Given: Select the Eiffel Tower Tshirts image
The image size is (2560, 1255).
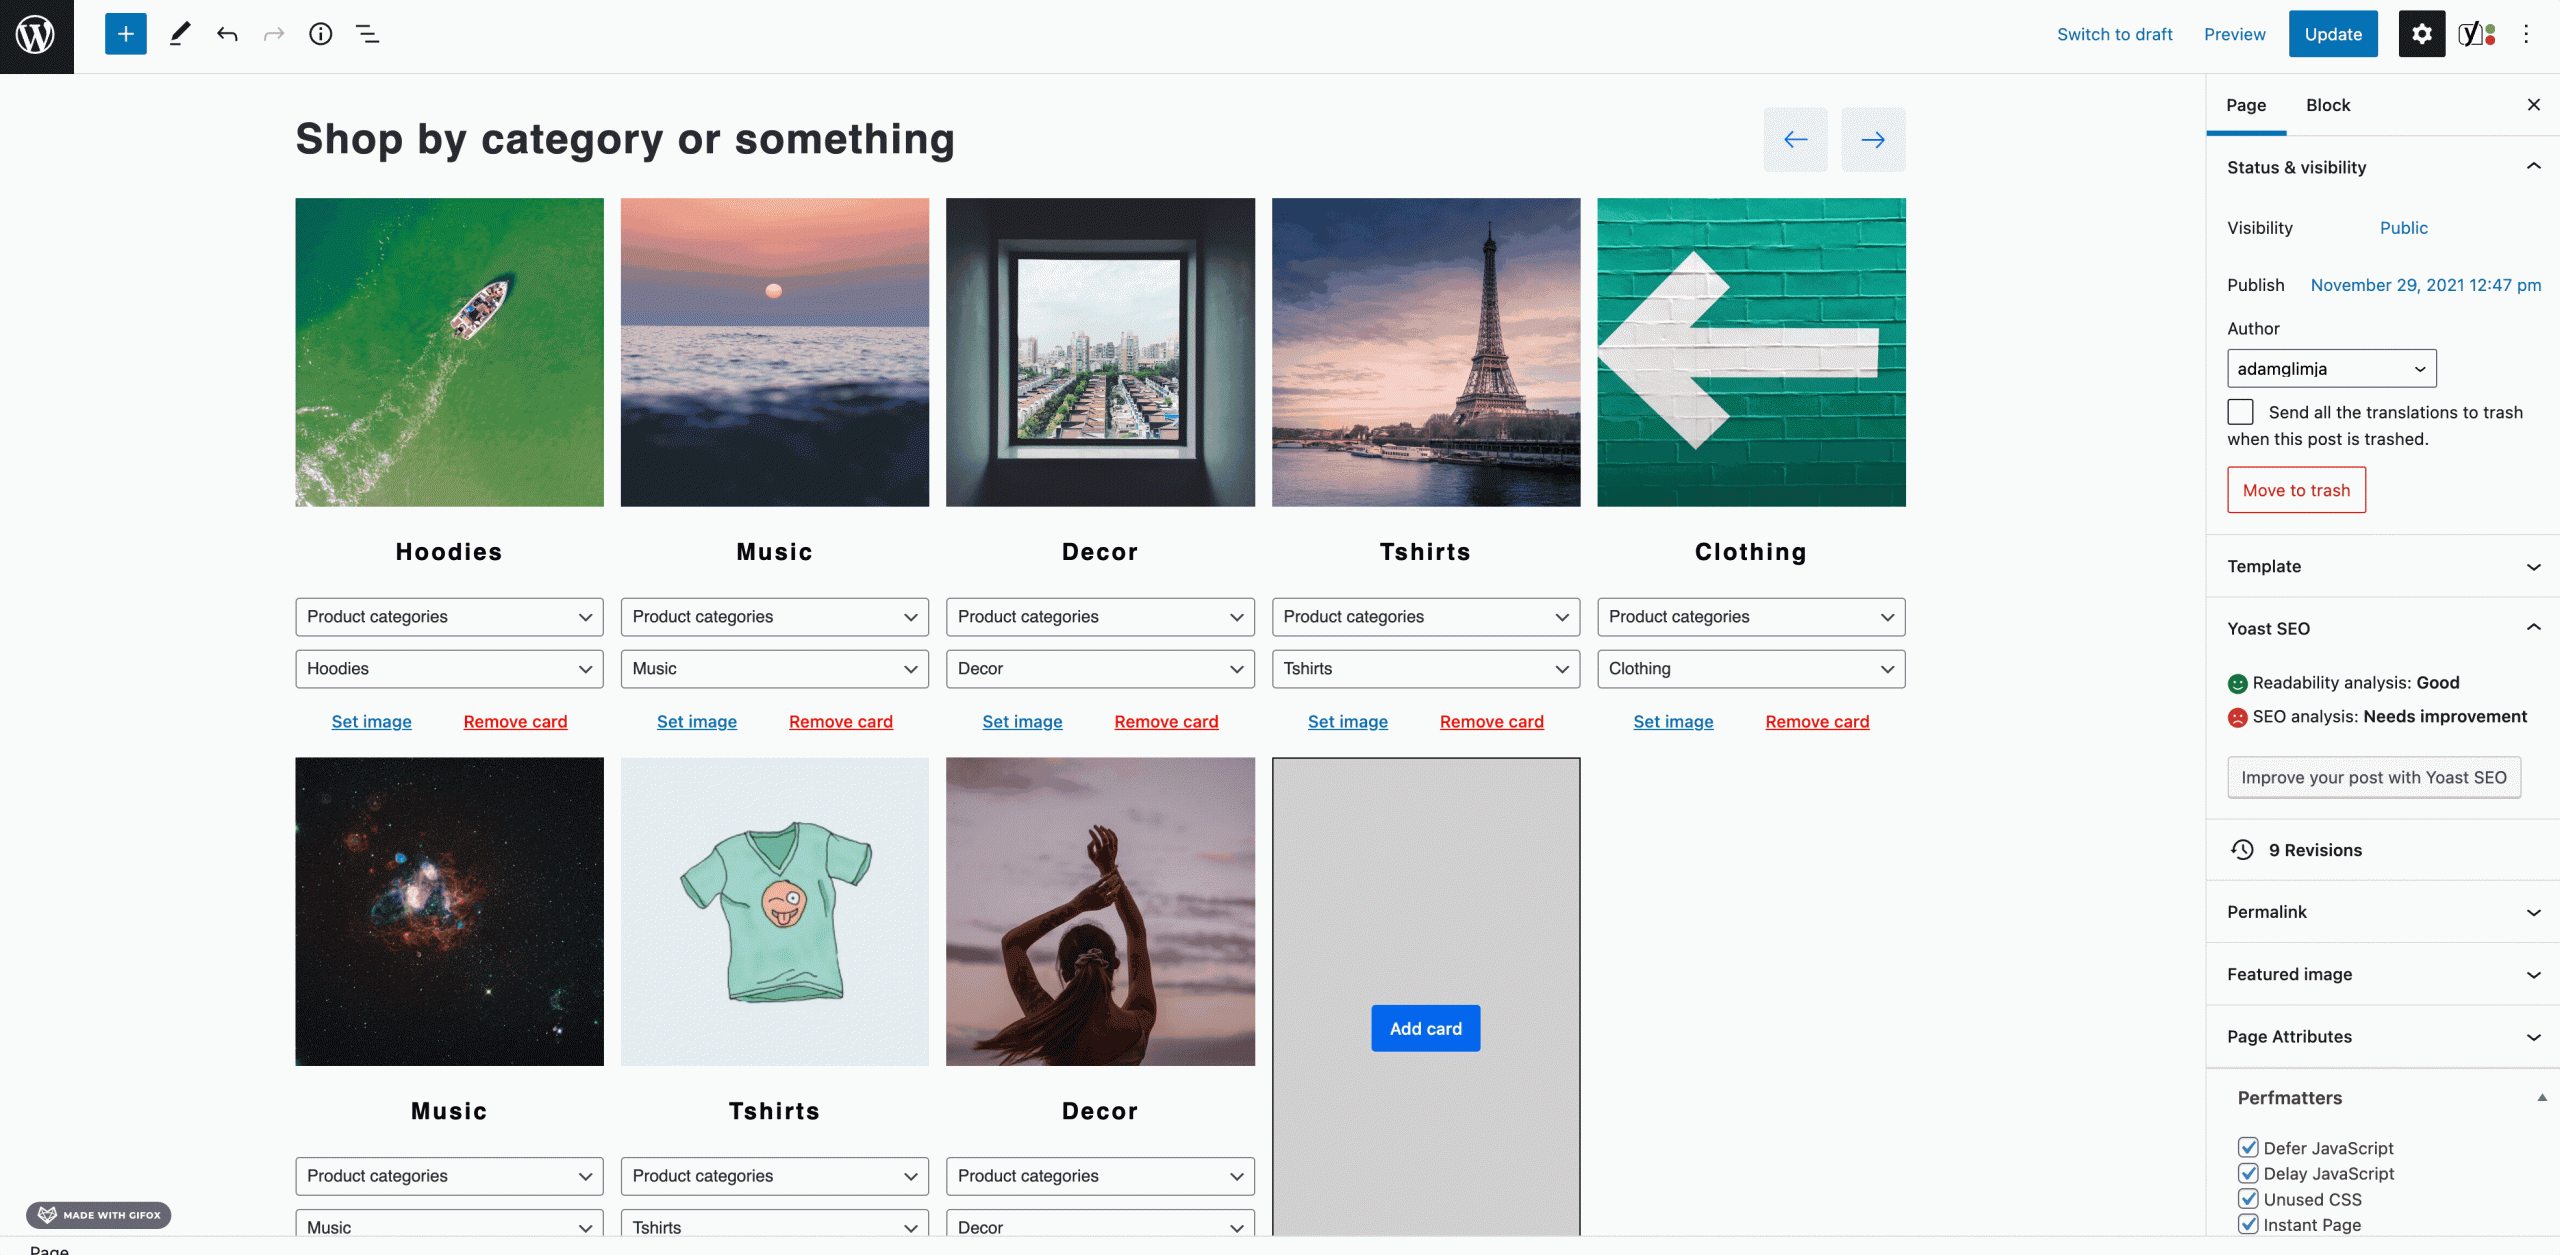Looking at the screenshot, I should click(x=1426, y=352).
